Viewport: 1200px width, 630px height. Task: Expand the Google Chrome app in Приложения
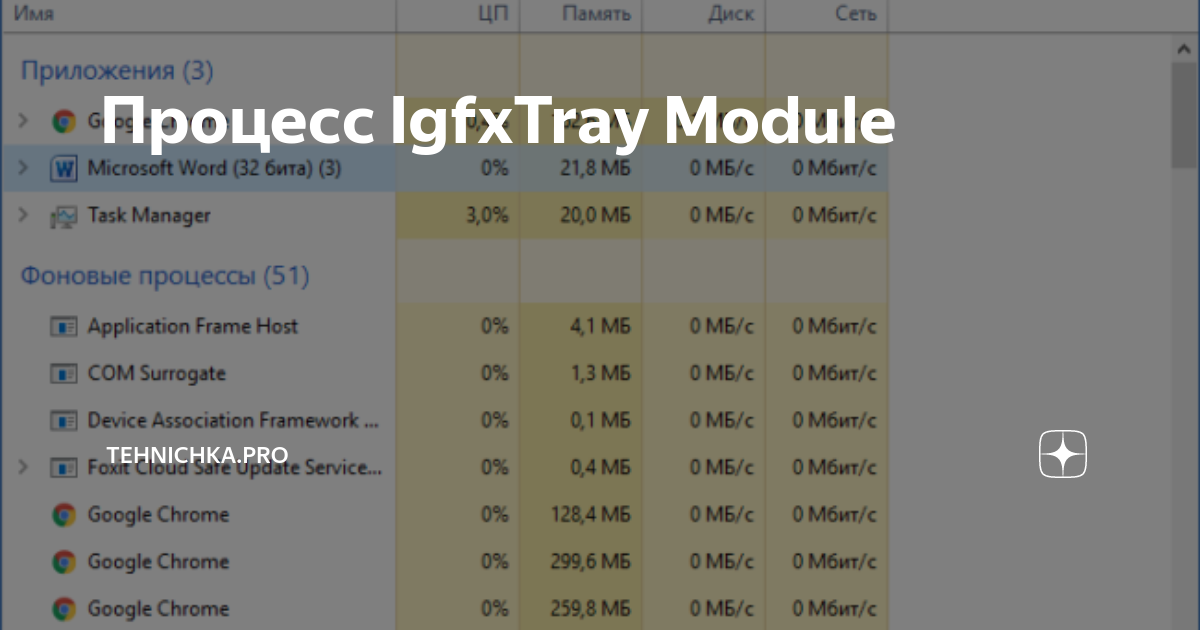coord(24,121)
